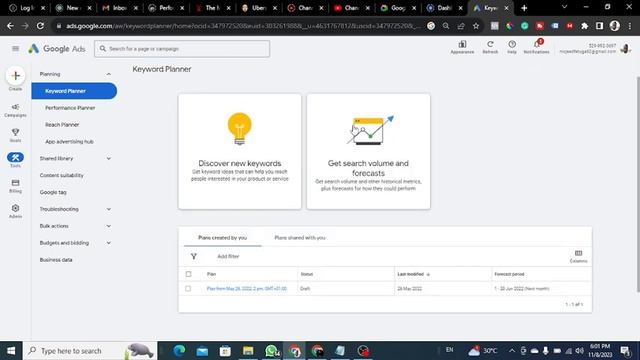Click Add filter
The height and width of the screenshot is (360, 640).
[228, 256]
